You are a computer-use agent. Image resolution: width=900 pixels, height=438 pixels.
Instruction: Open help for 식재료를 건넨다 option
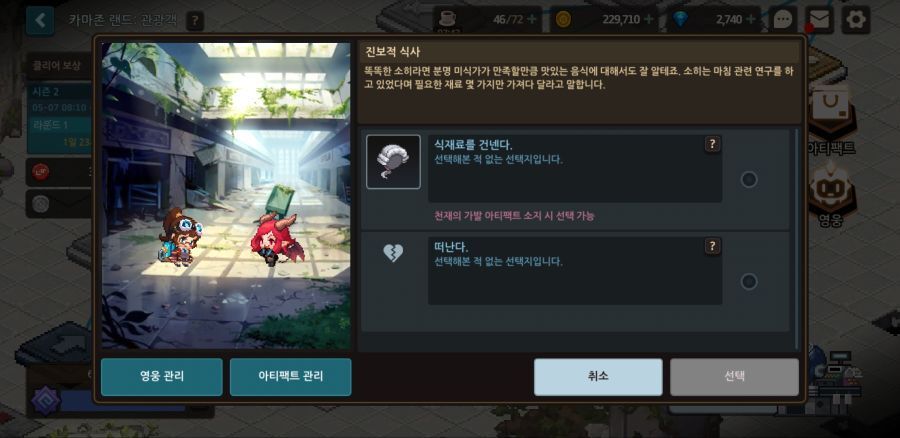pyautogui.click(x=712, y=144)
